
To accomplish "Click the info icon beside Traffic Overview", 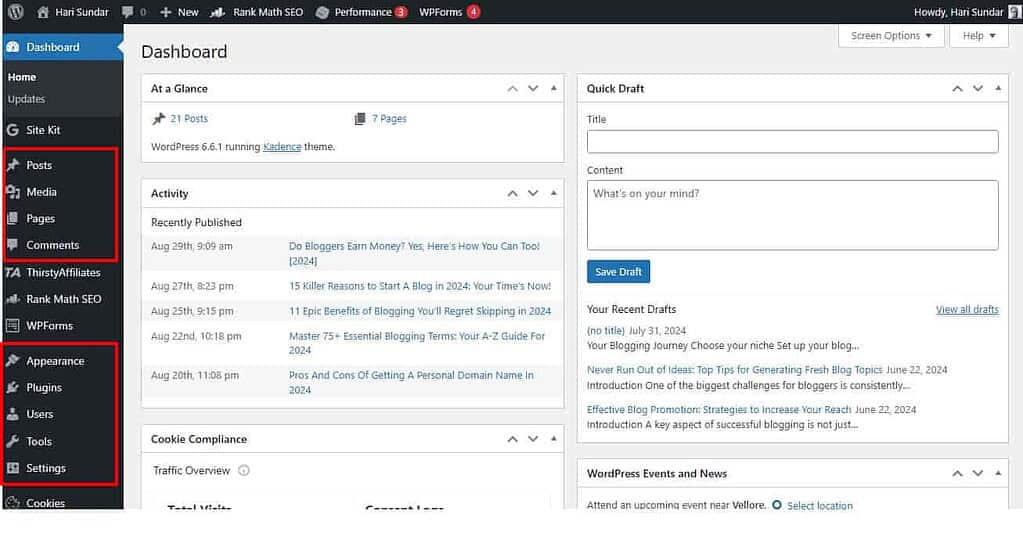I will (244, 471).
